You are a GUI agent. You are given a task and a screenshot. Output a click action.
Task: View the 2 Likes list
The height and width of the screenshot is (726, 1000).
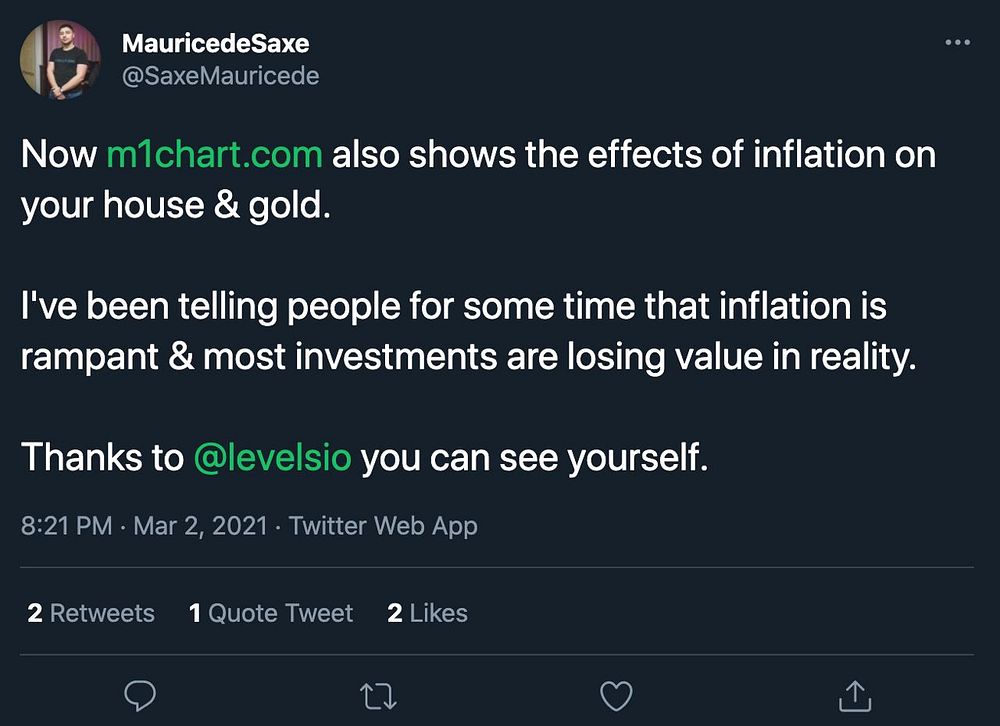point(427,613)
